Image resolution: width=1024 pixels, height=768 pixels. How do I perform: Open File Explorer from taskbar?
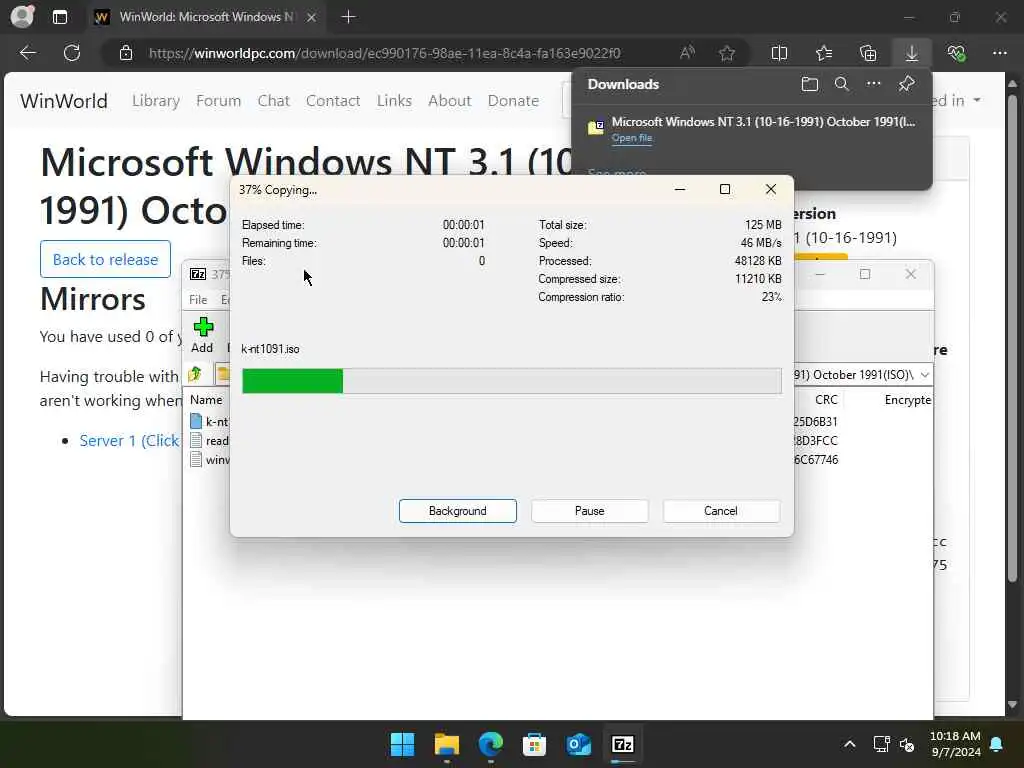[x=447, y=744]
